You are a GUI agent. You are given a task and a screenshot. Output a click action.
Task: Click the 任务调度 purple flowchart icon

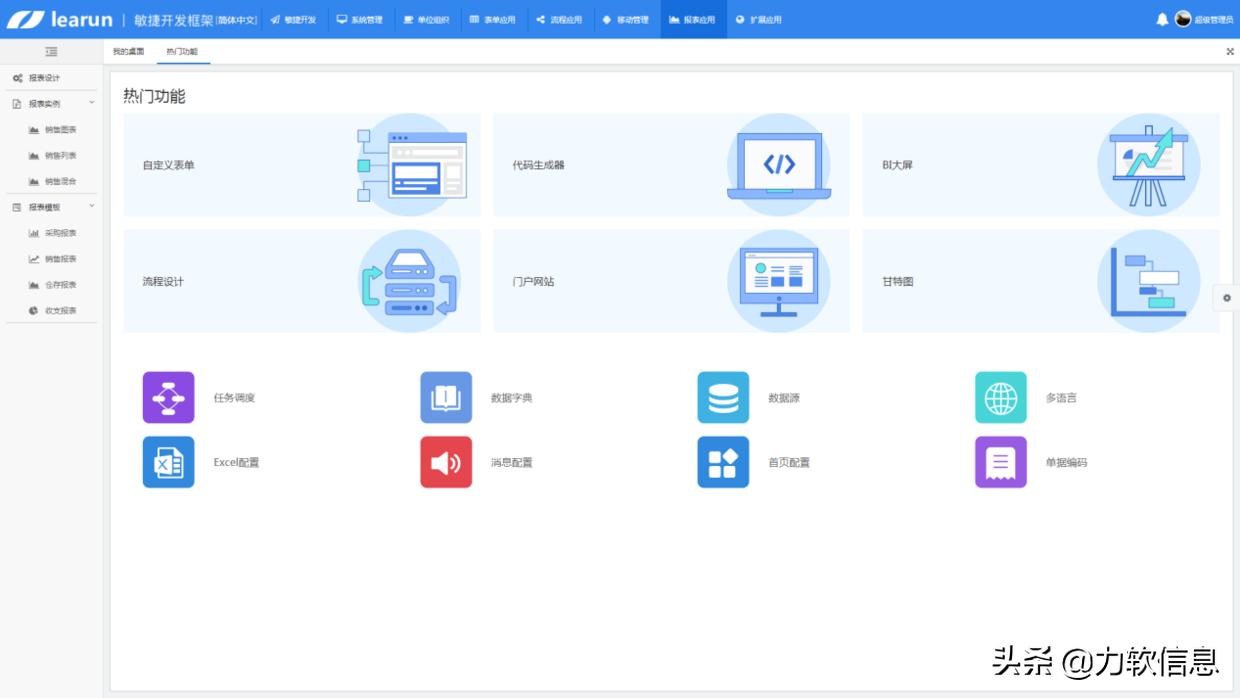(168, 398)
